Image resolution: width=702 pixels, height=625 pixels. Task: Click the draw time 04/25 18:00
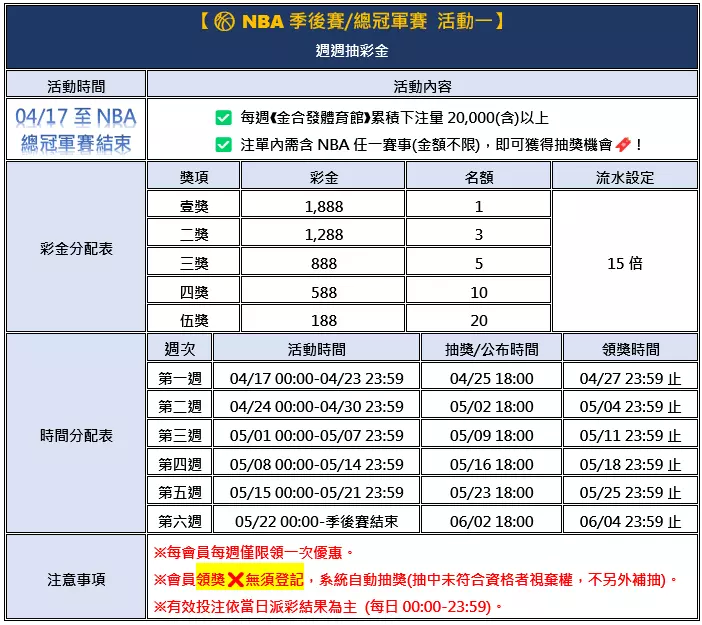point(491,378)
